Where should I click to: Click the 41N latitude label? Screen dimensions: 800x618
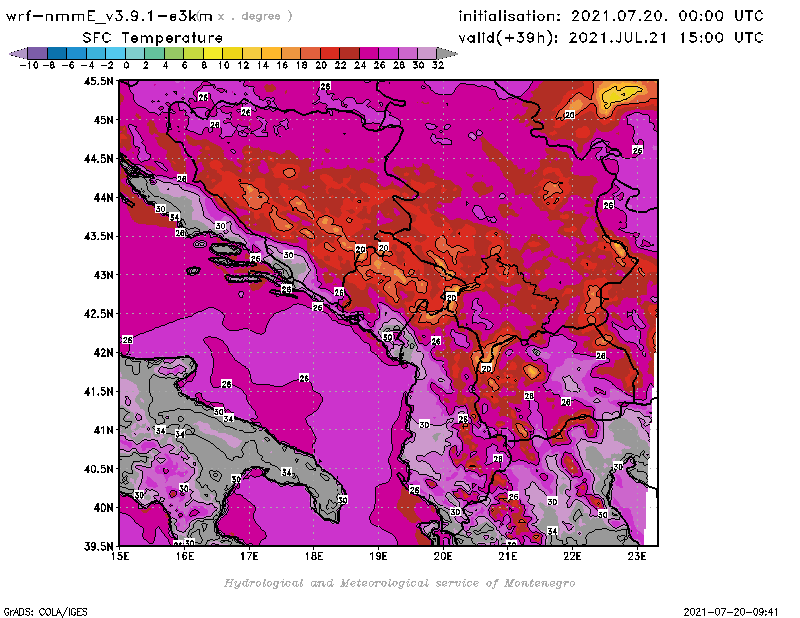coord(103,430)
